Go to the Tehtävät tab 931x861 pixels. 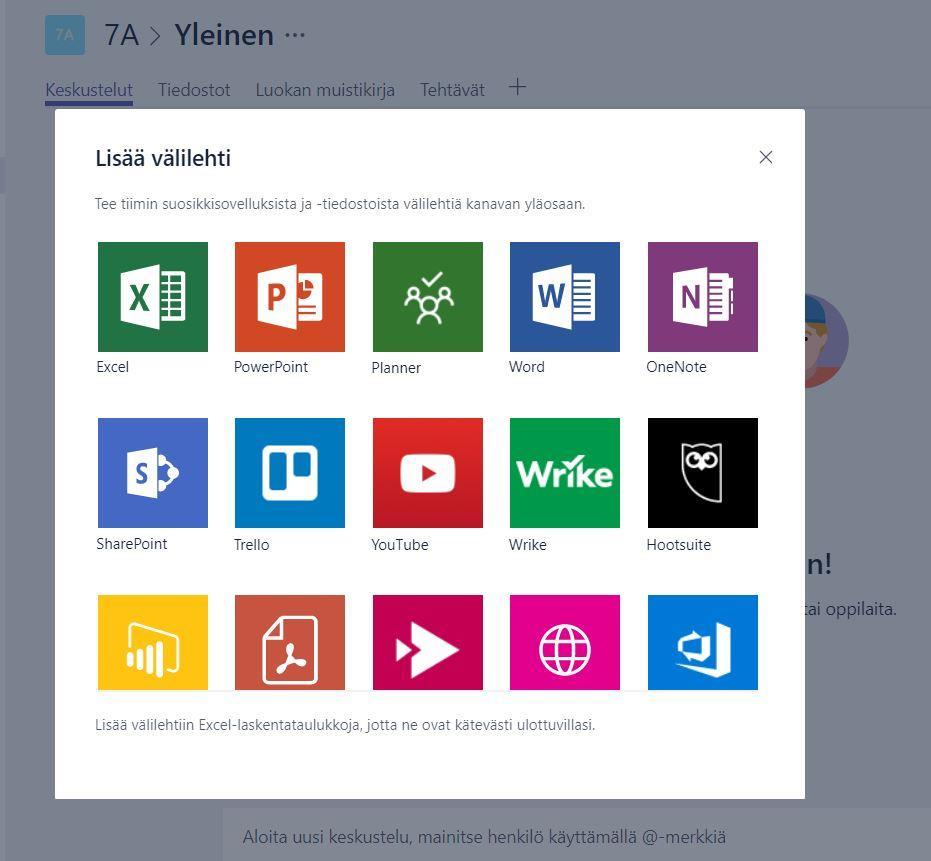coord(452,90)
